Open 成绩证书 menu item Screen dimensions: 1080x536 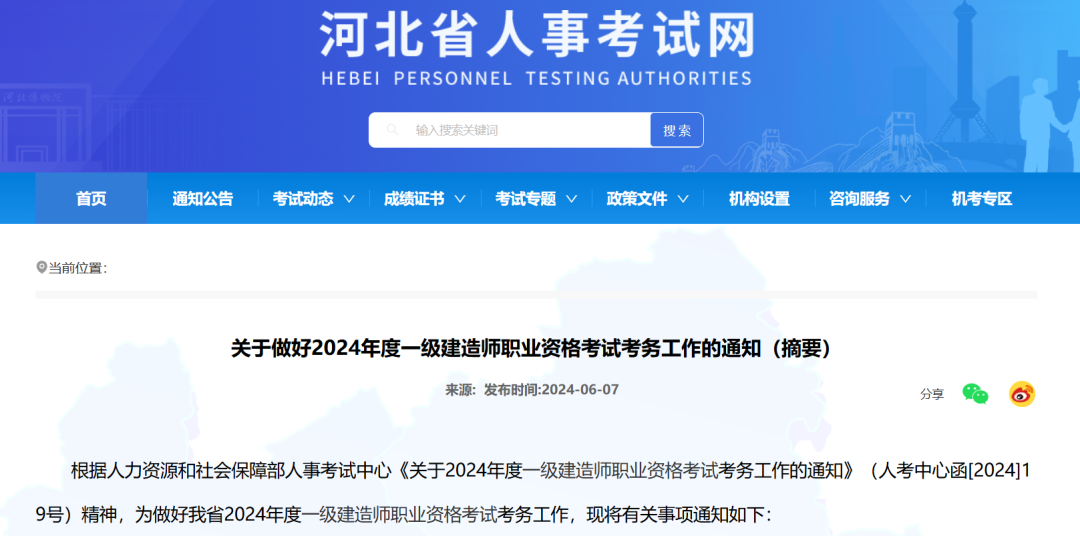(x=414, y=199)
